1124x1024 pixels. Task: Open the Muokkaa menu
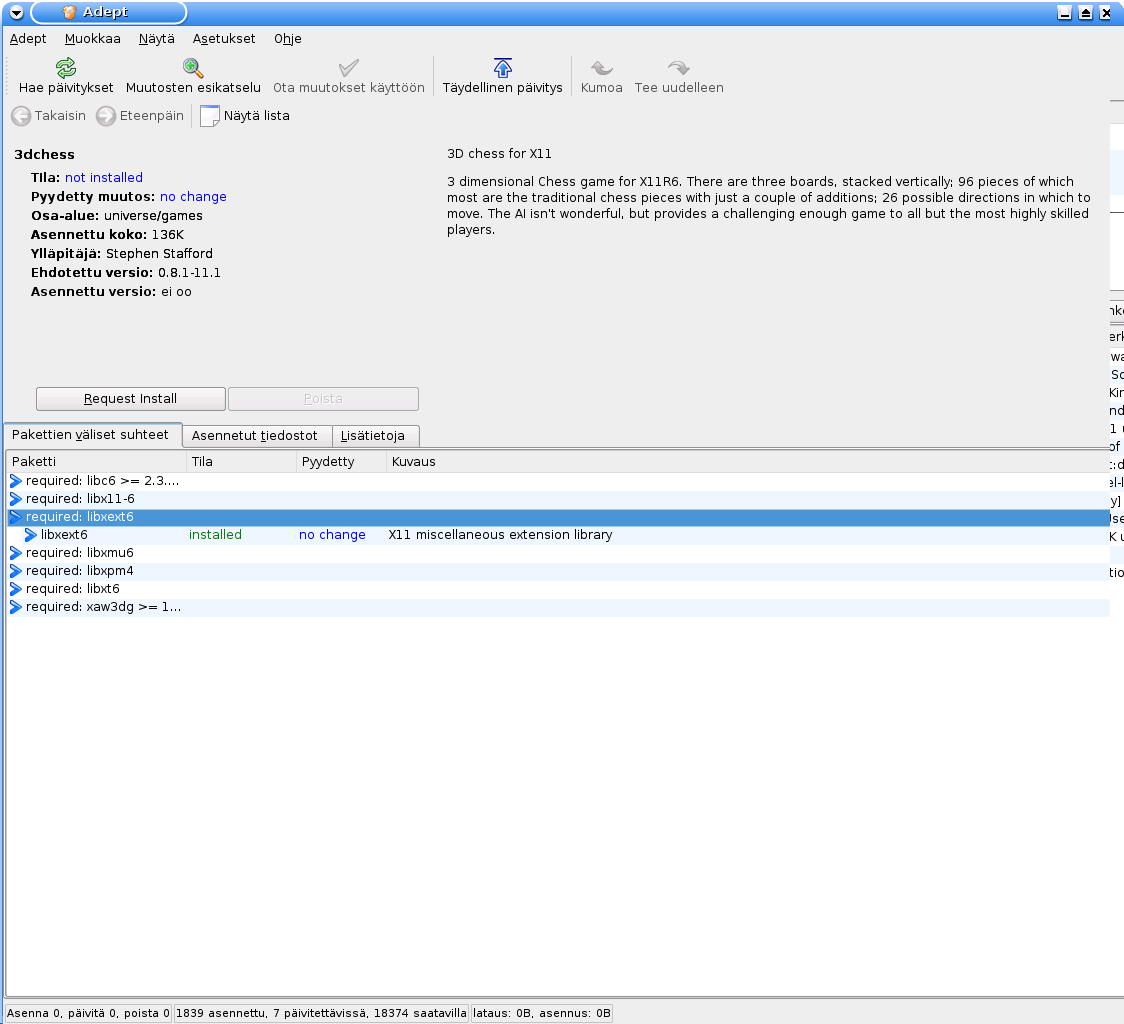[x=92, y=39]
